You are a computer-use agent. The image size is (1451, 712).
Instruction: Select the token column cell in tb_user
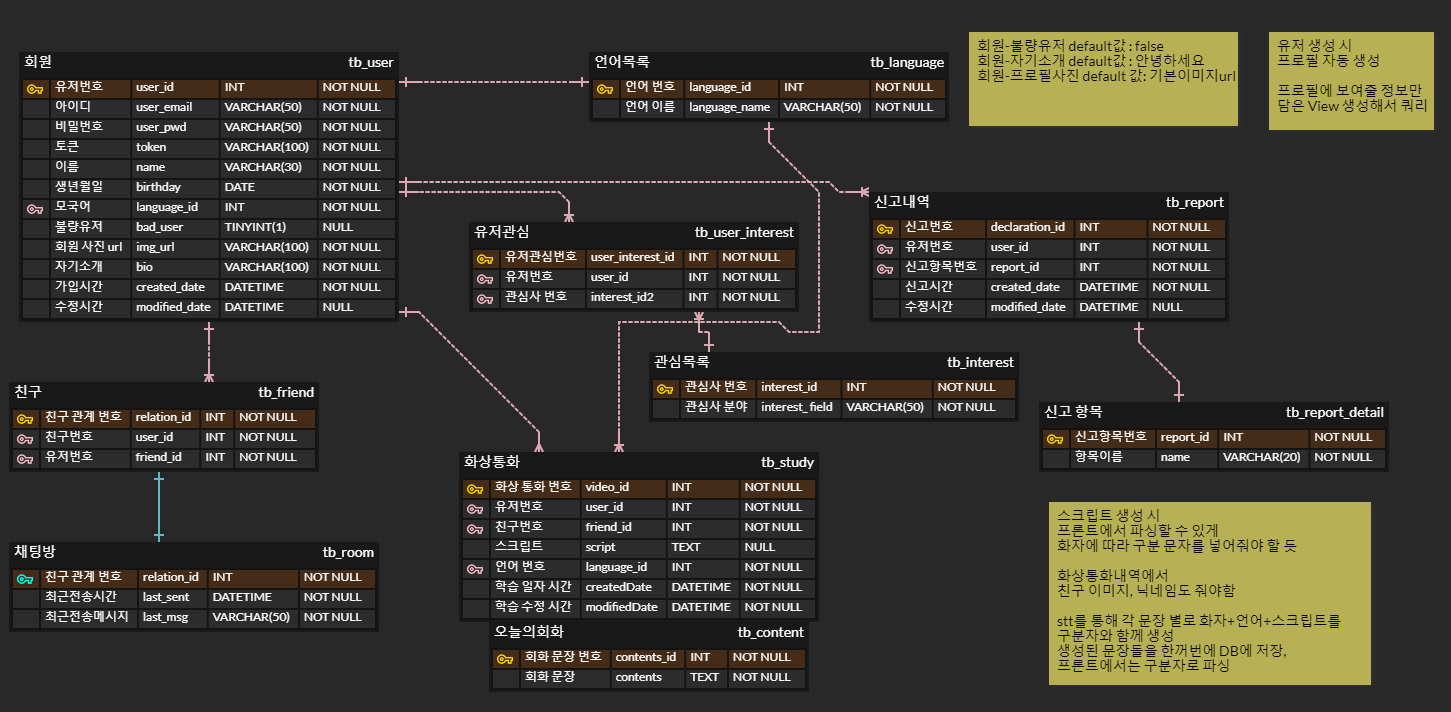175,148
